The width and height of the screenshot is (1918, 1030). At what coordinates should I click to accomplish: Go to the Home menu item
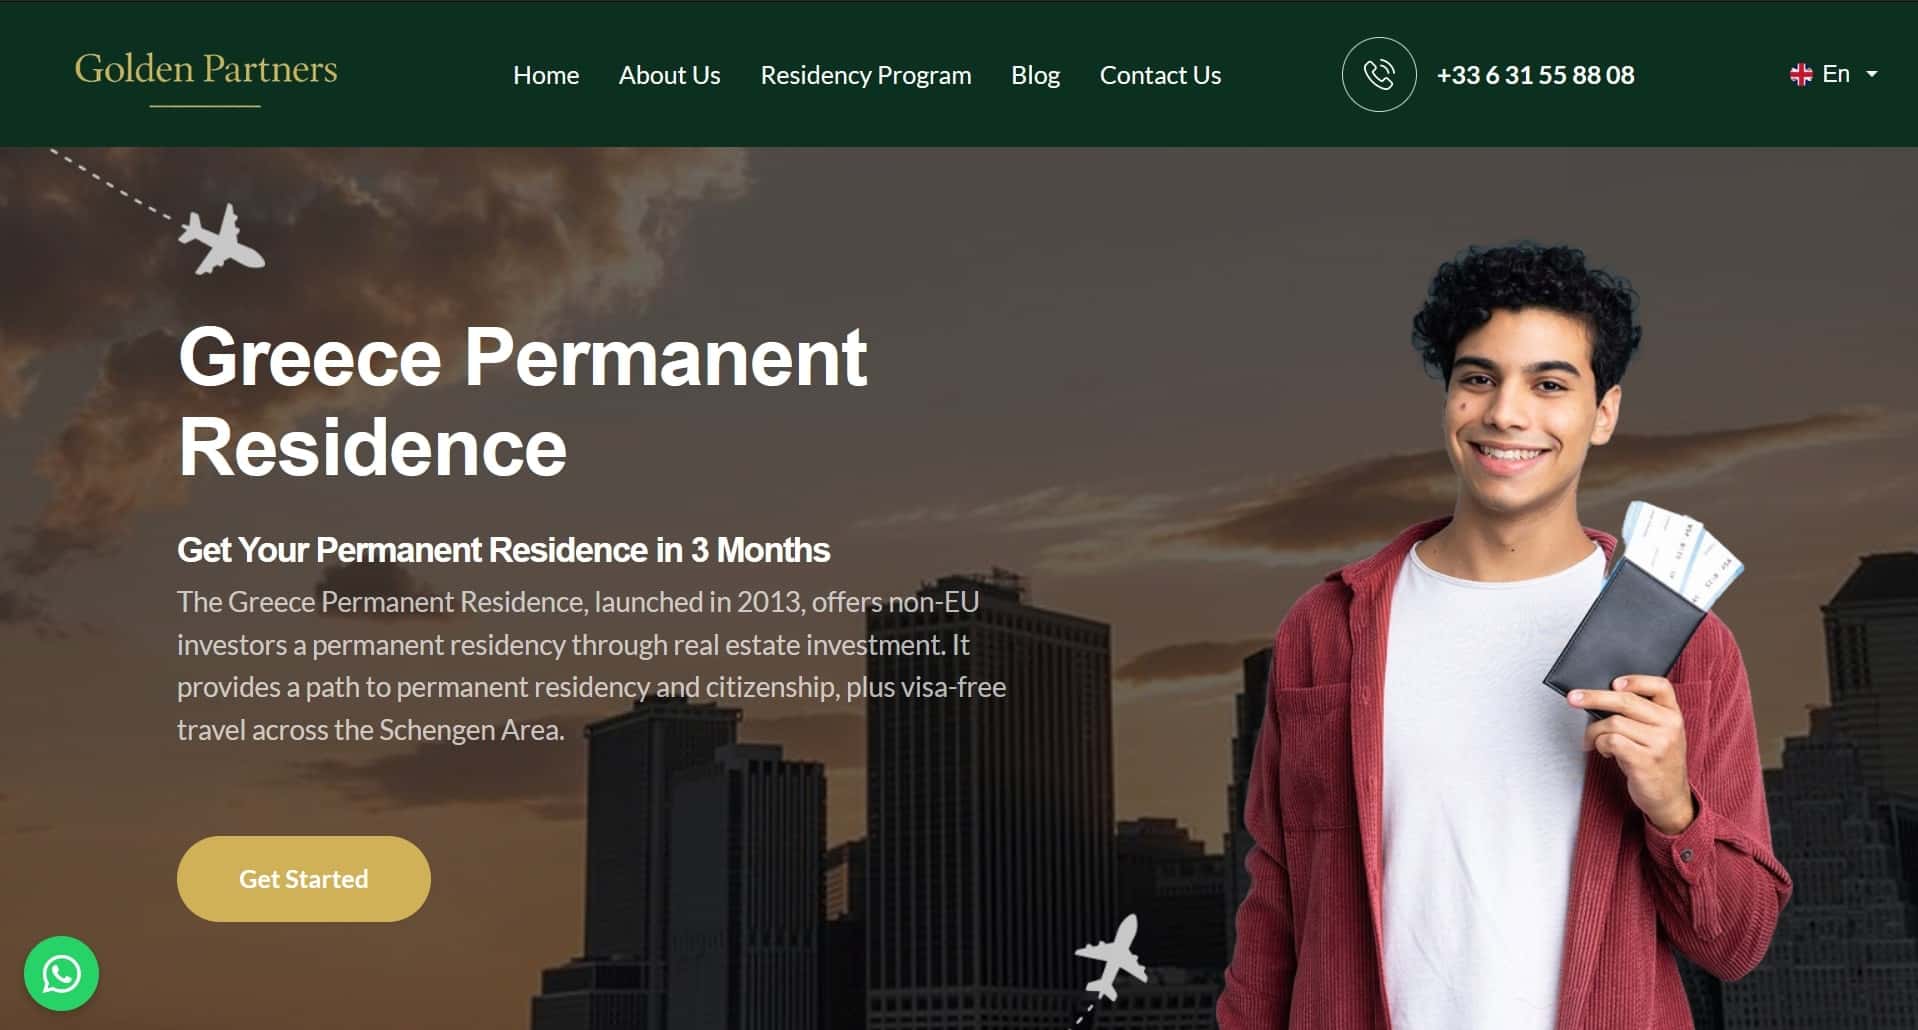[x=546, y=75]
